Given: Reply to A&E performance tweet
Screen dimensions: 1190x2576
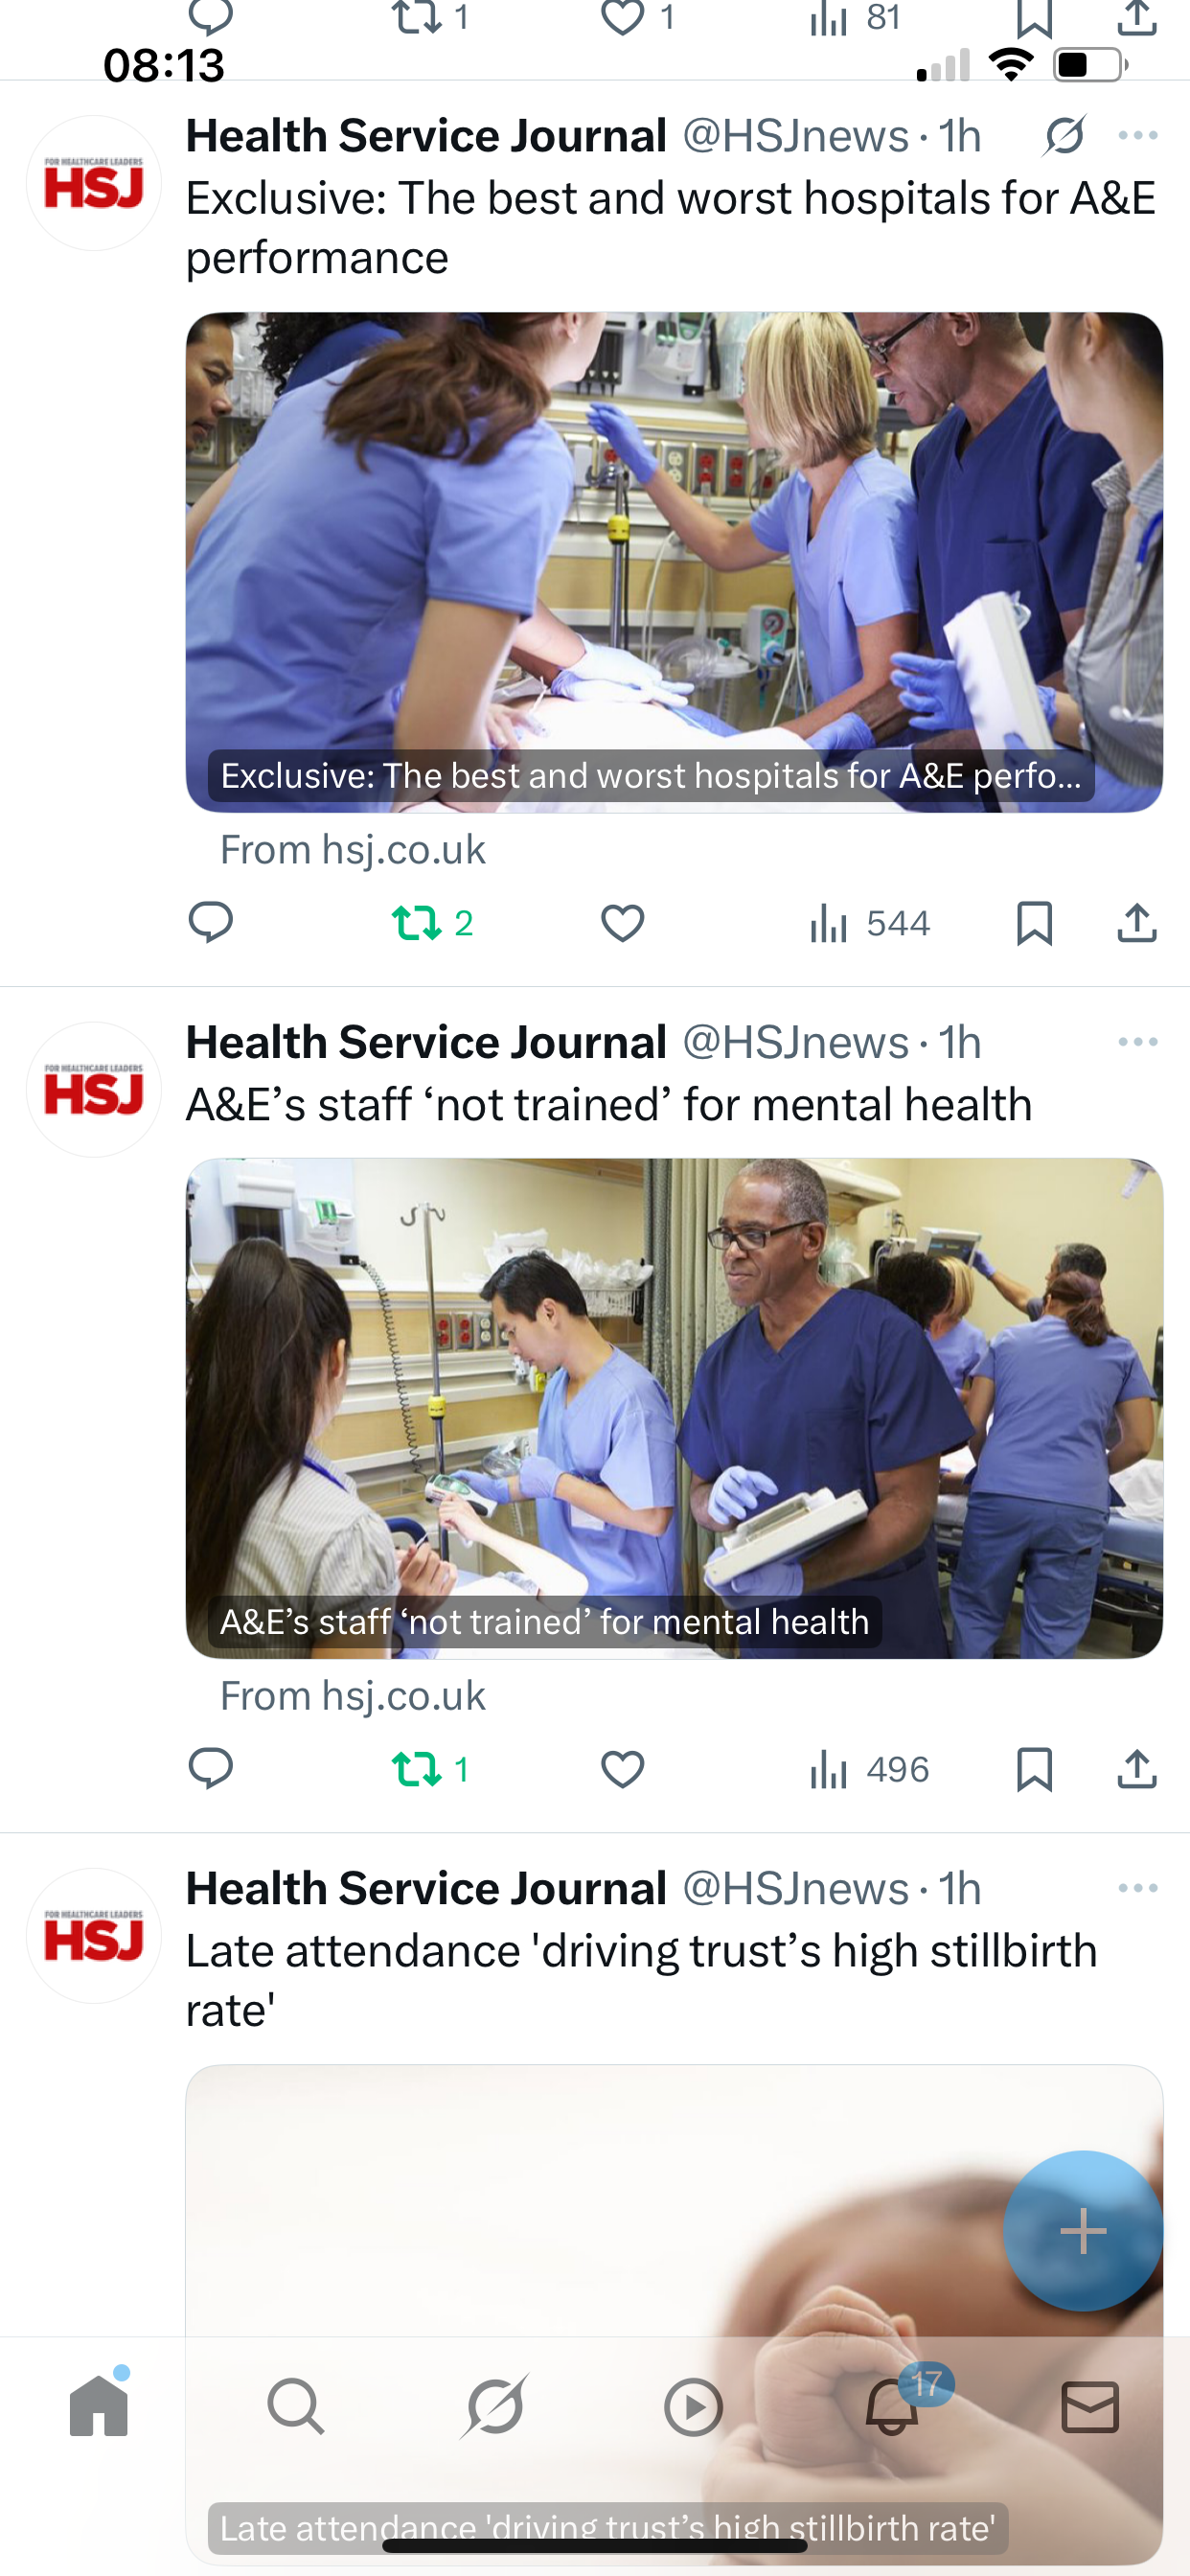Looking at the screenshot, I should (x=211, y=922).
